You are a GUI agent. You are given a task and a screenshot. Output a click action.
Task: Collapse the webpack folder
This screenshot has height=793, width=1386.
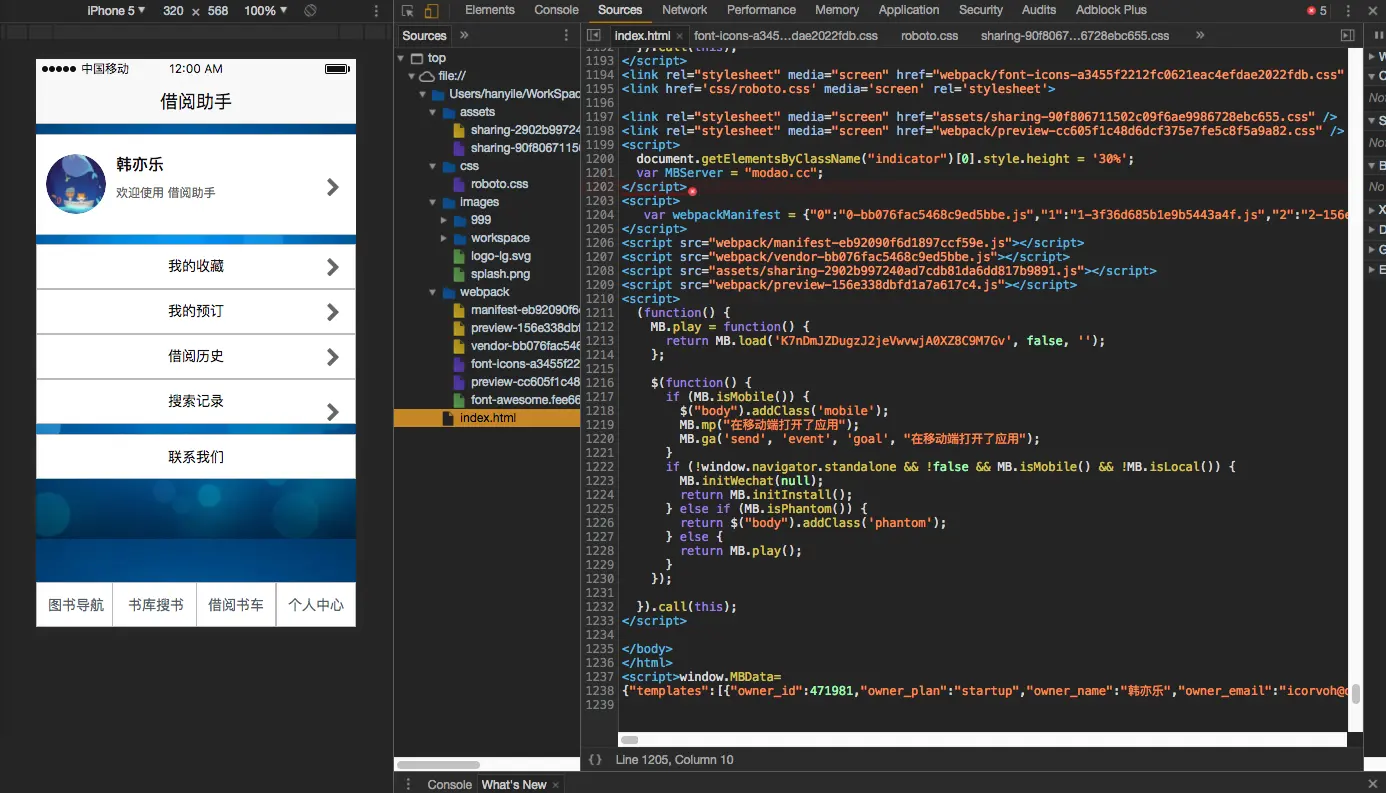pyautogui.click(x=433, y=293)
